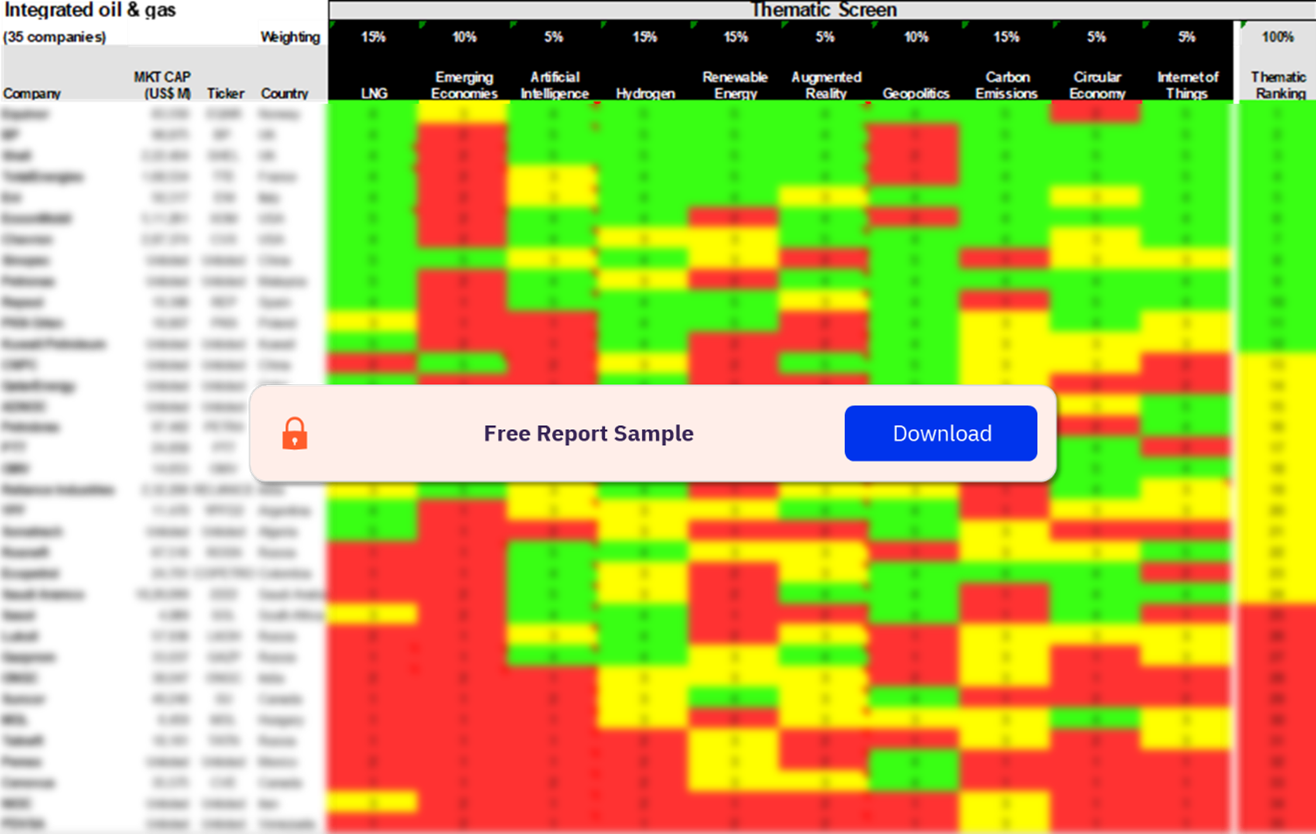The height and width of the screenshot is (834, 1316).
Task: Select the 'LNG' theme column header
Action: [374, 93]
